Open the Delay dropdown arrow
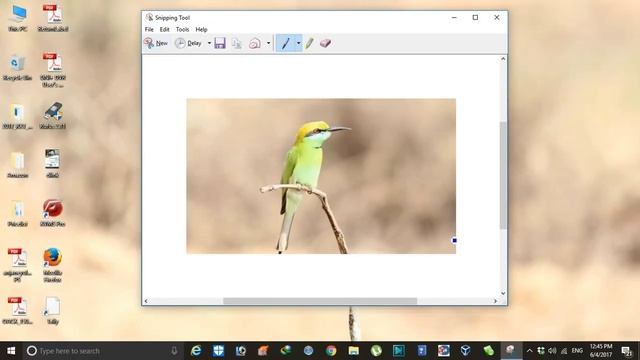640x360 pixels. point(209,43)
